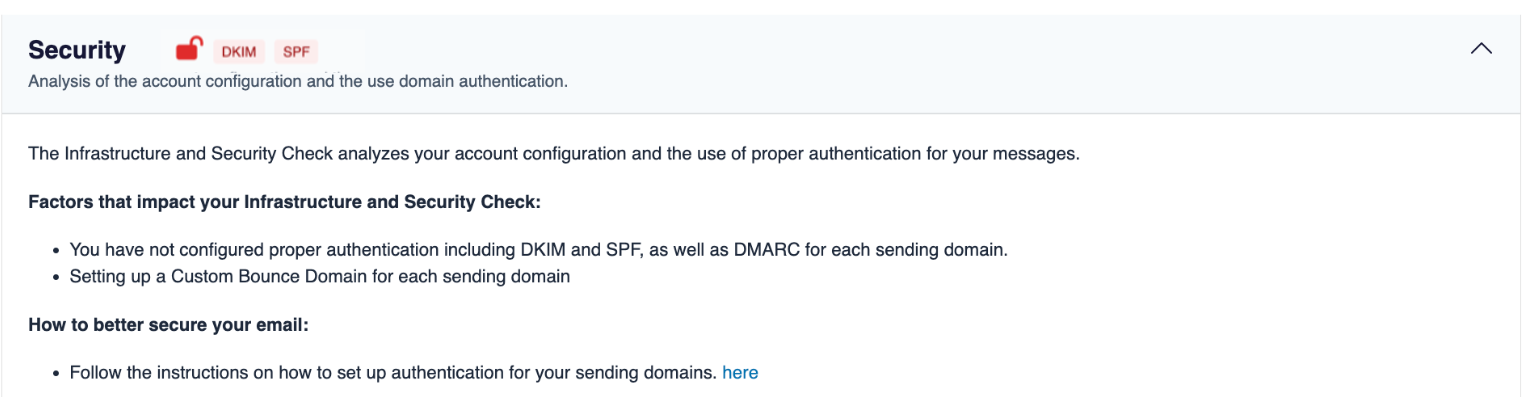Collapse the Security section with the chevron
This screenshot has height=397, width=1525.
tap(1481, 48)
